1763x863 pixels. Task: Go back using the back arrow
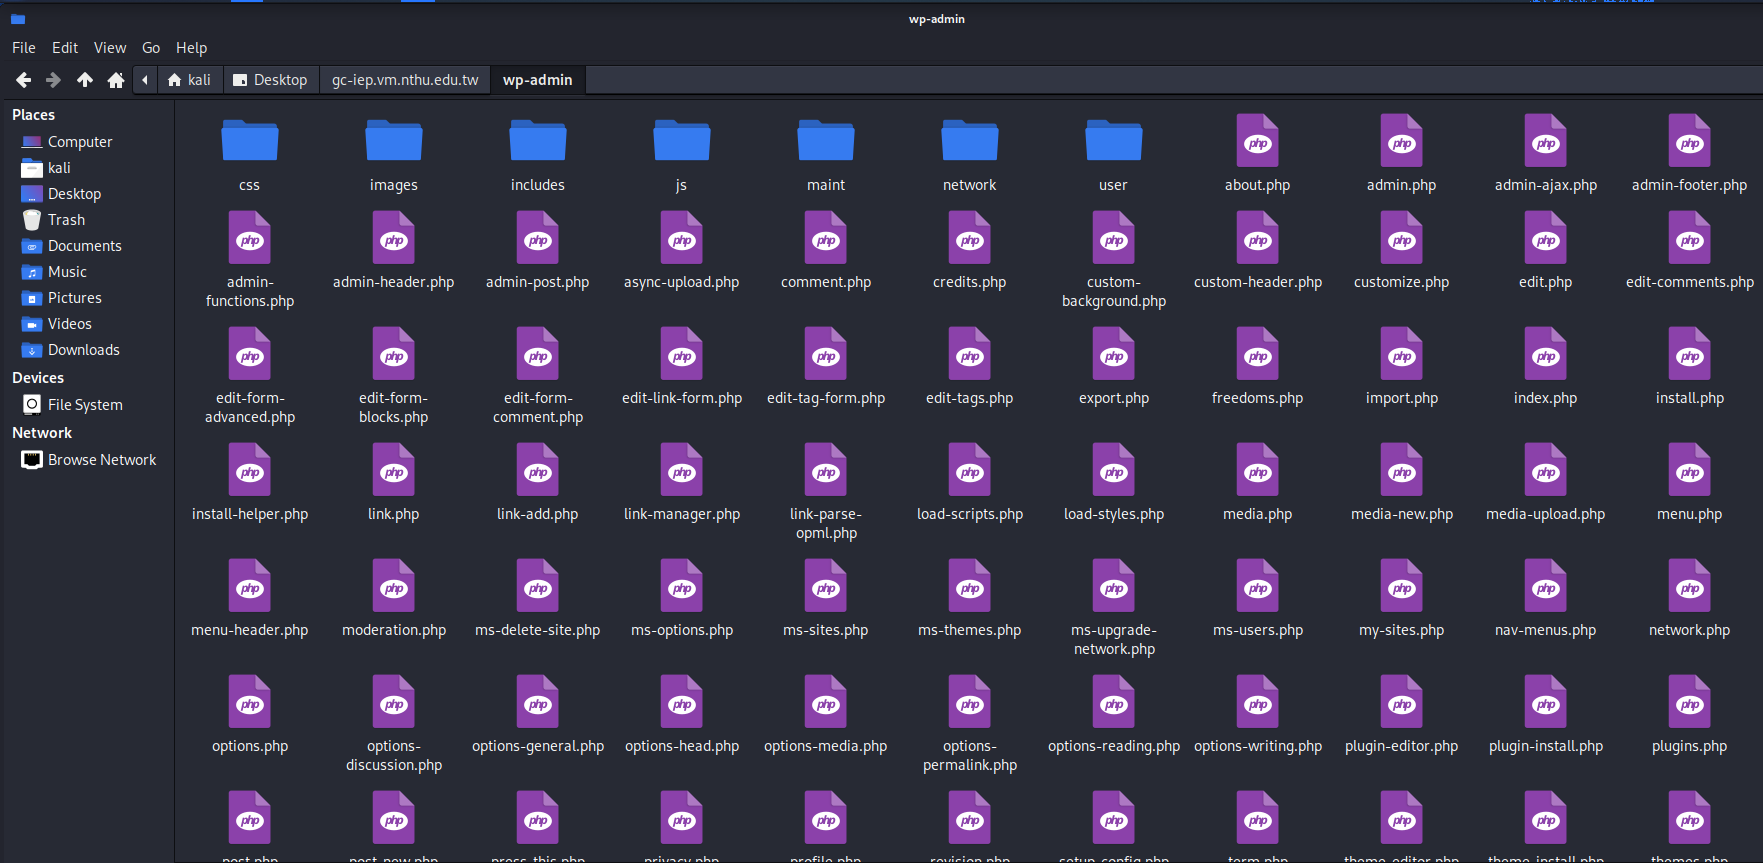pyautogui.click(x=23, y=80)
